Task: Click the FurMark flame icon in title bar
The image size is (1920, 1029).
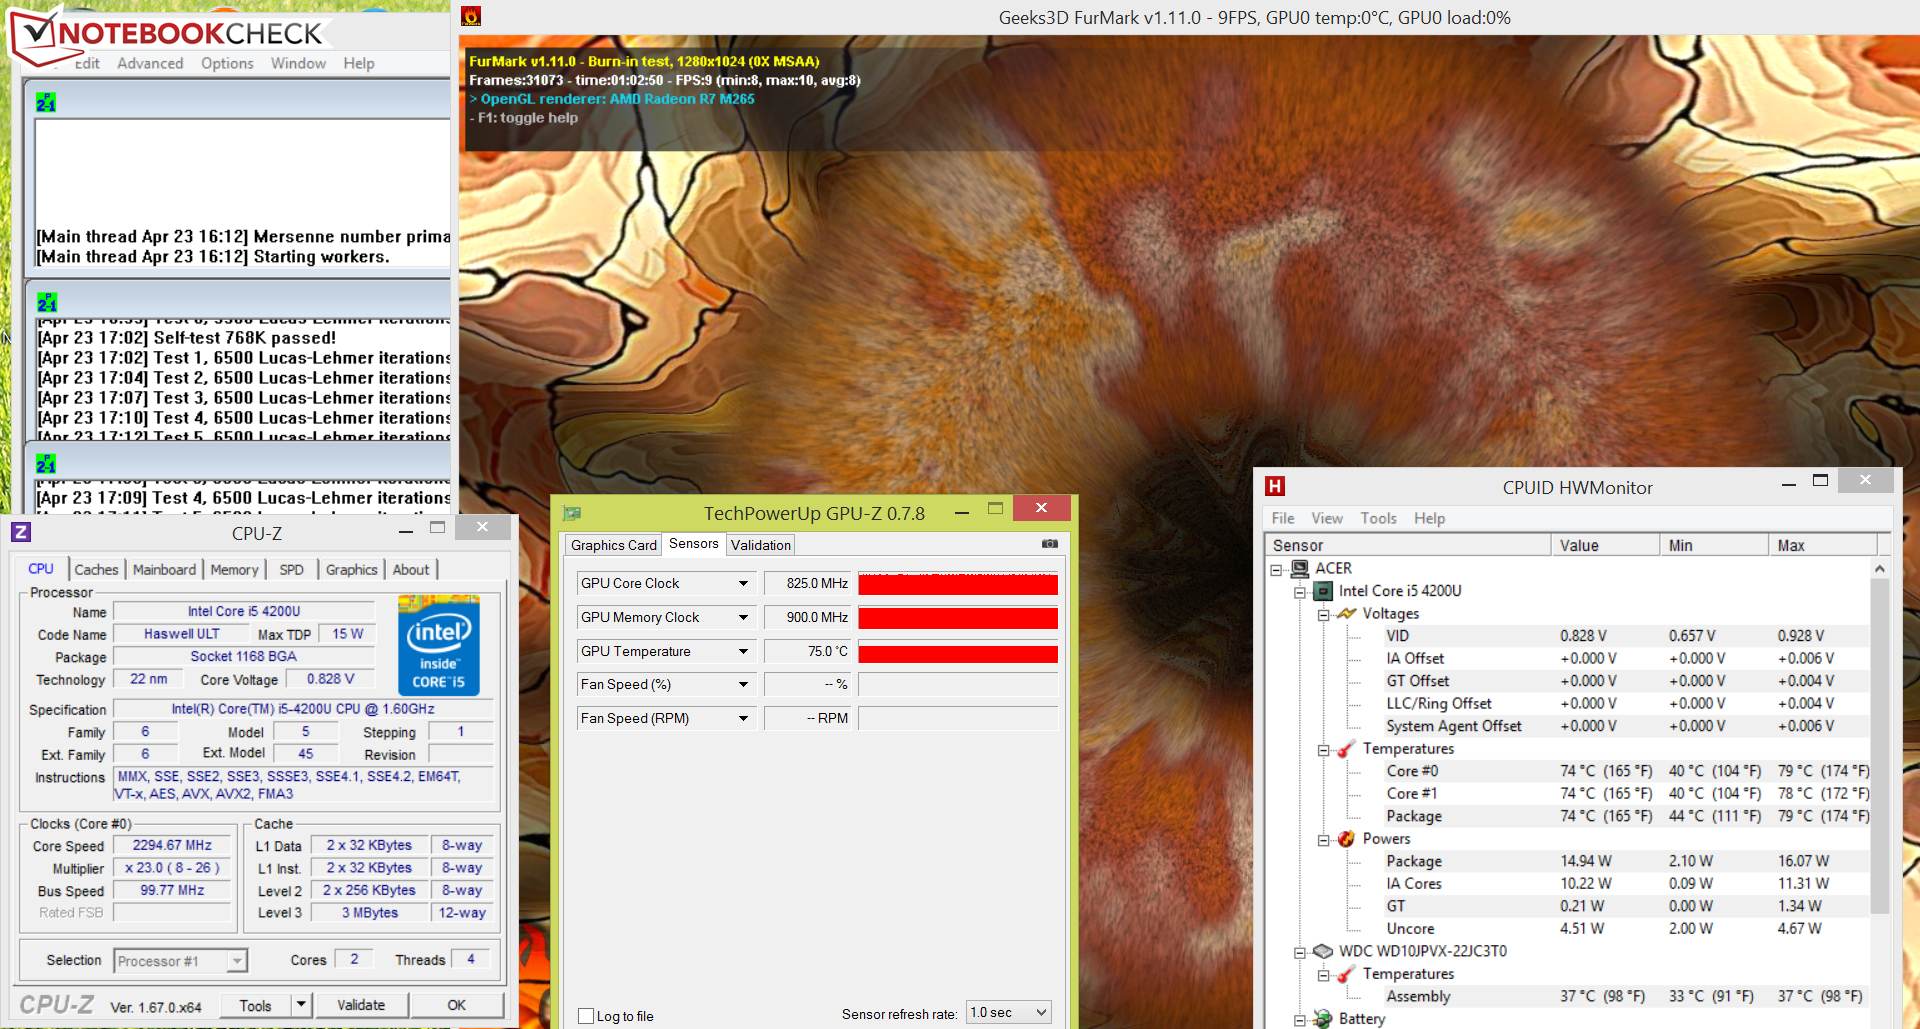Action: coord(471,16)
